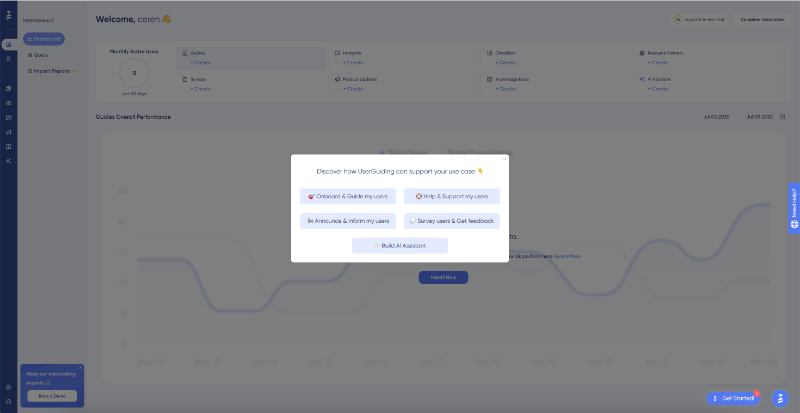Click Create under Resource Centers
Viewport: 800px width, 413px height.
(658, 63)
